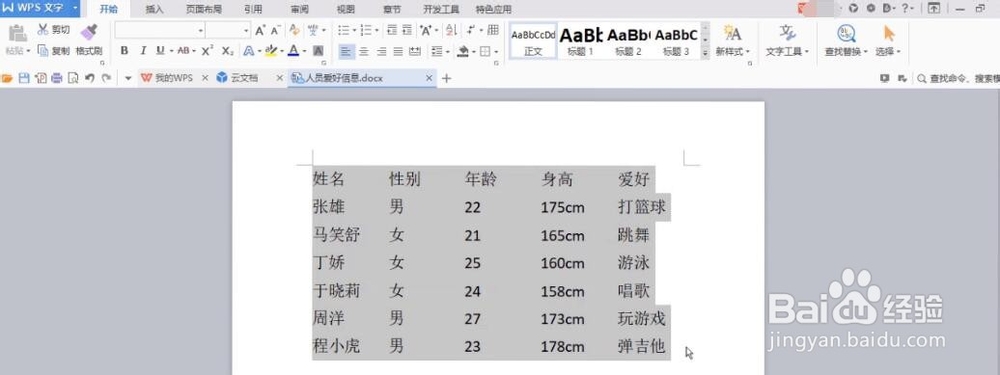The width and height of the screenshot is (1000, 375).
Task: Open the font size dropdown
Action: tap(246, 30)
